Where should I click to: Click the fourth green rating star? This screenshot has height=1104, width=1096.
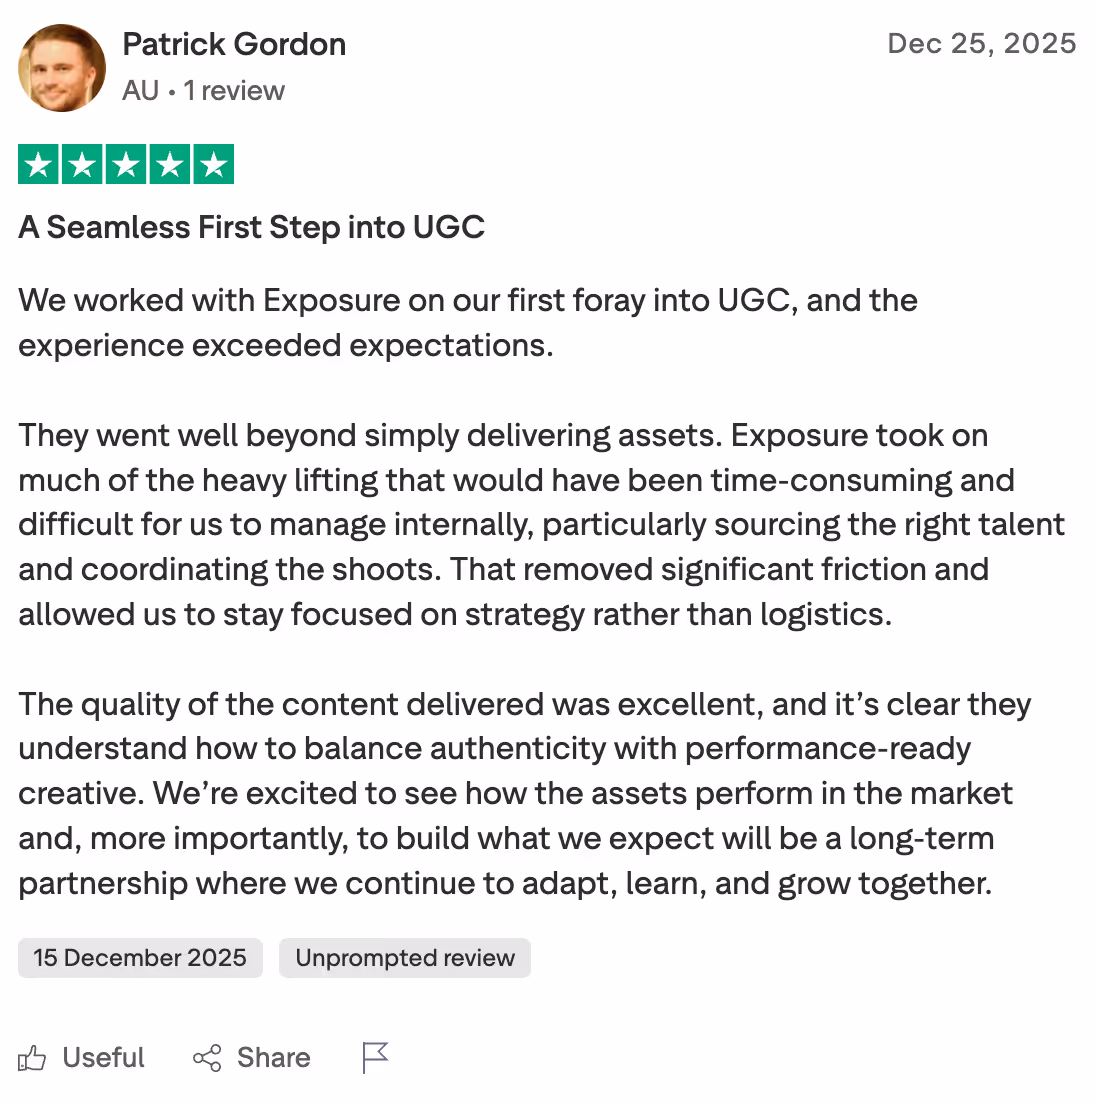[170, 164]
